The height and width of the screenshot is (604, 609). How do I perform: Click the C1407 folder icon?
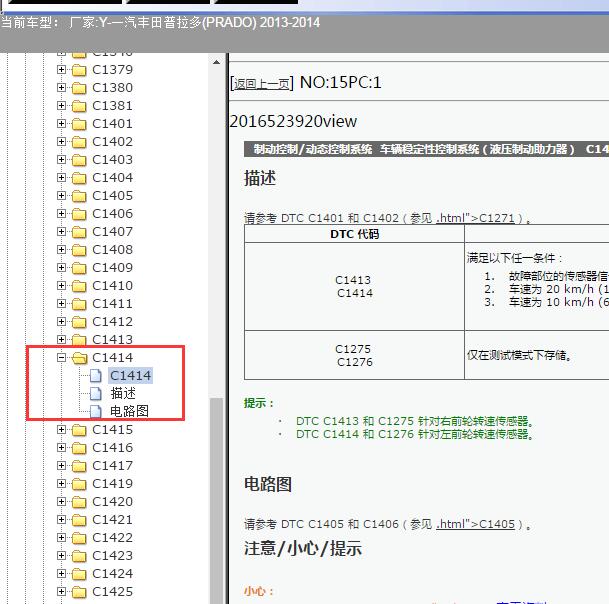(79, 232)
